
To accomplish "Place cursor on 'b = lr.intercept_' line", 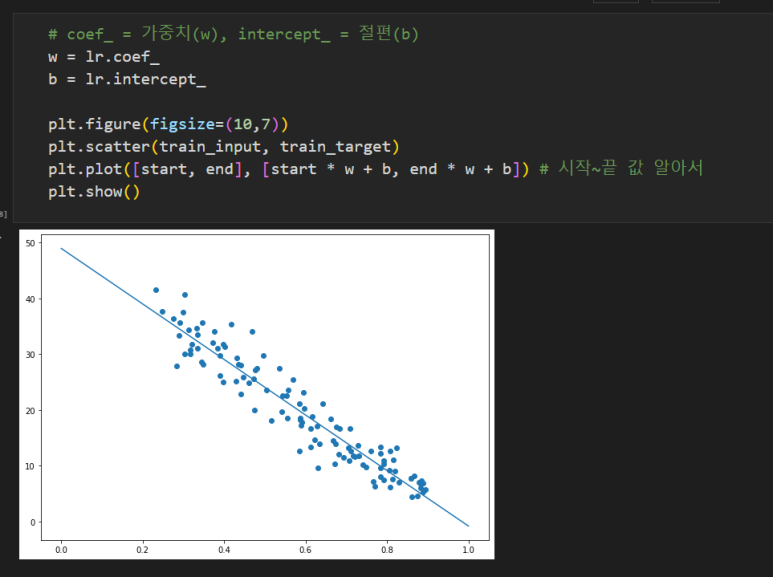I will (x=127, y=79).
